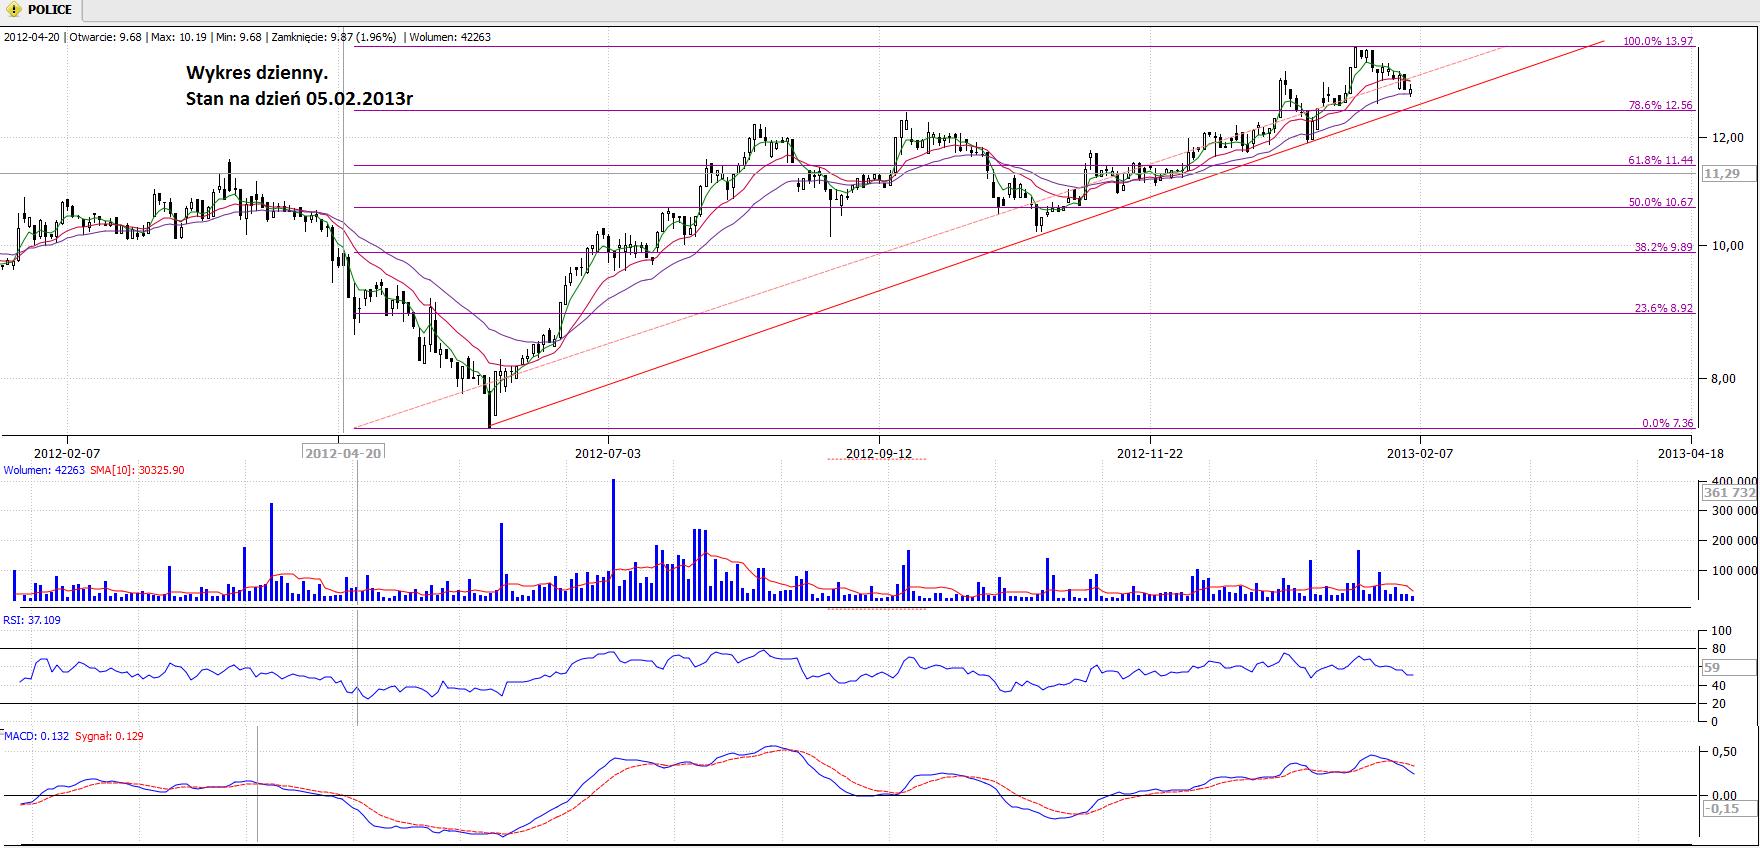Click the 2013-04-18 date axis label
This screenshot has width=1760, height=848.
tap(1691, 454)
